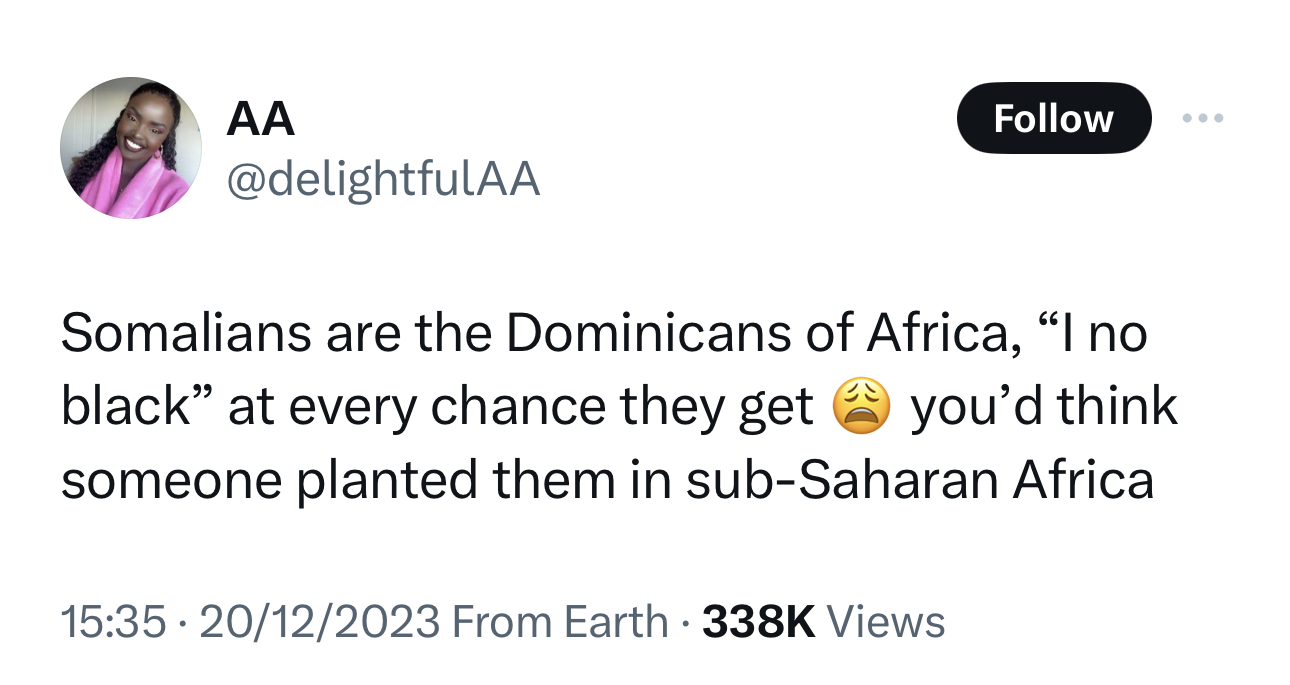Follow the delightfulAA account
Image resolution: width=1290 pixels, height=685 pixels.
[x=1054, y=118]
